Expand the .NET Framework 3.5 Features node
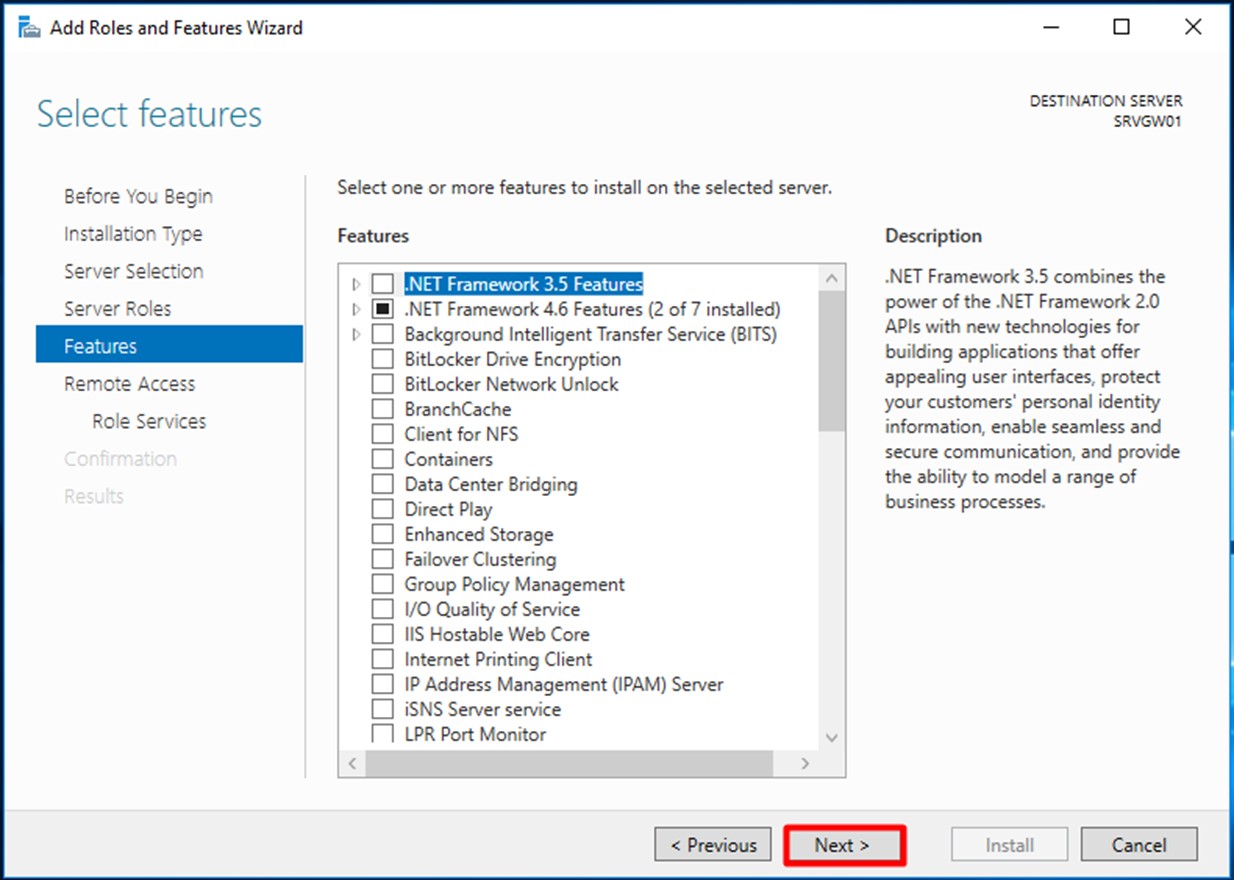Image resolution: width=1234 pixels, height=880 pixels. [357, 283]
